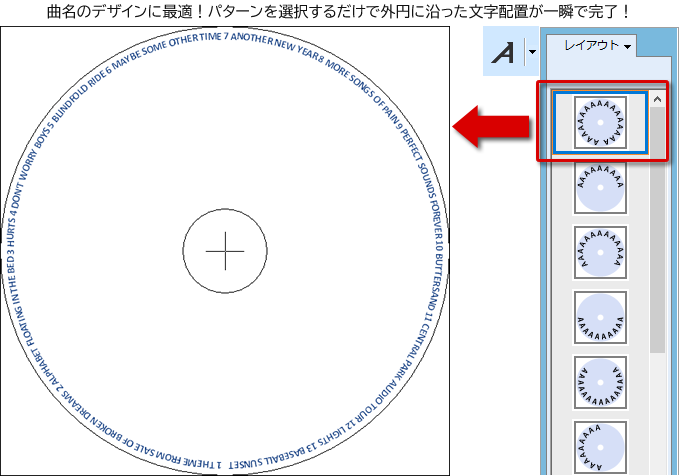The height and width of the screenshot is (476, 680).
Task: Apply the fourth layout with lower-arc text
Action: 600,318
